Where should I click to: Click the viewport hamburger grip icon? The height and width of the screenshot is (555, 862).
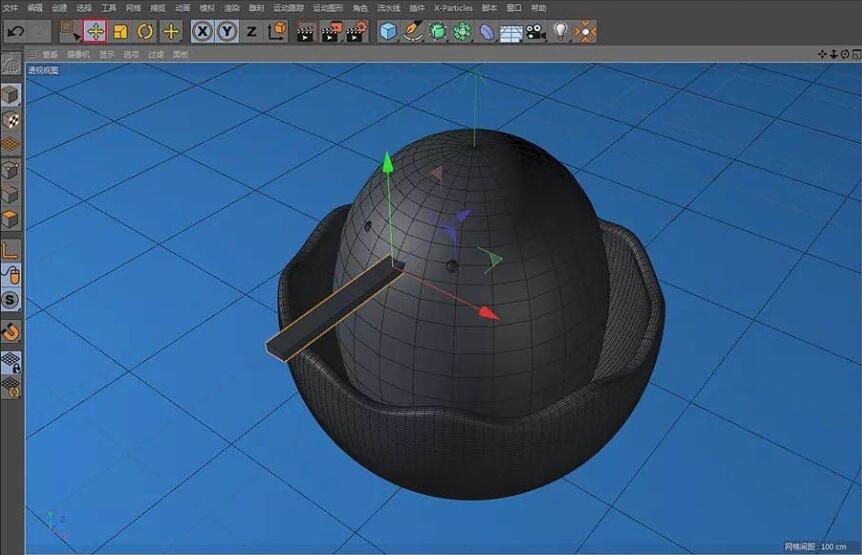tap(32, 54)
